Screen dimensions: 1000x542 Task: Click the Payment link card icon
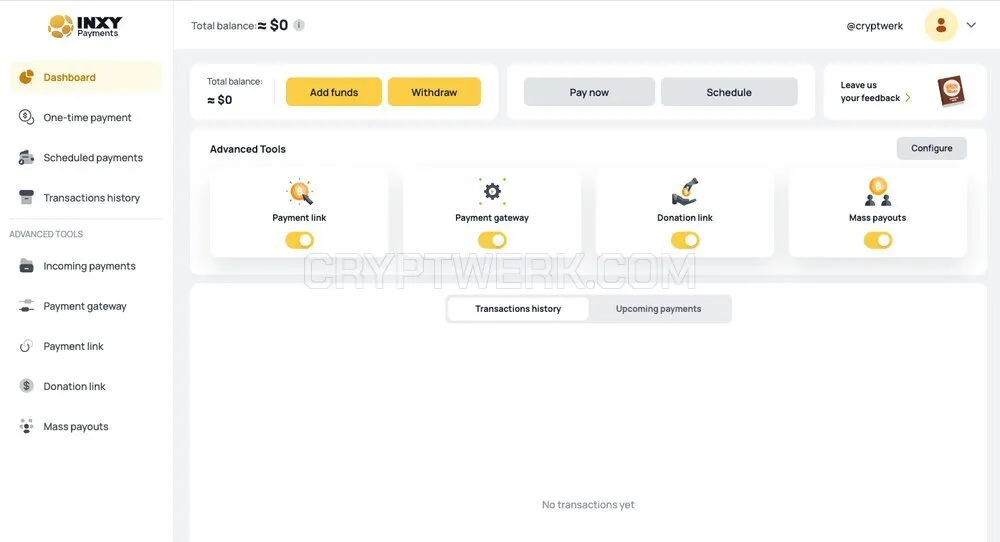[x=299, y=192]
